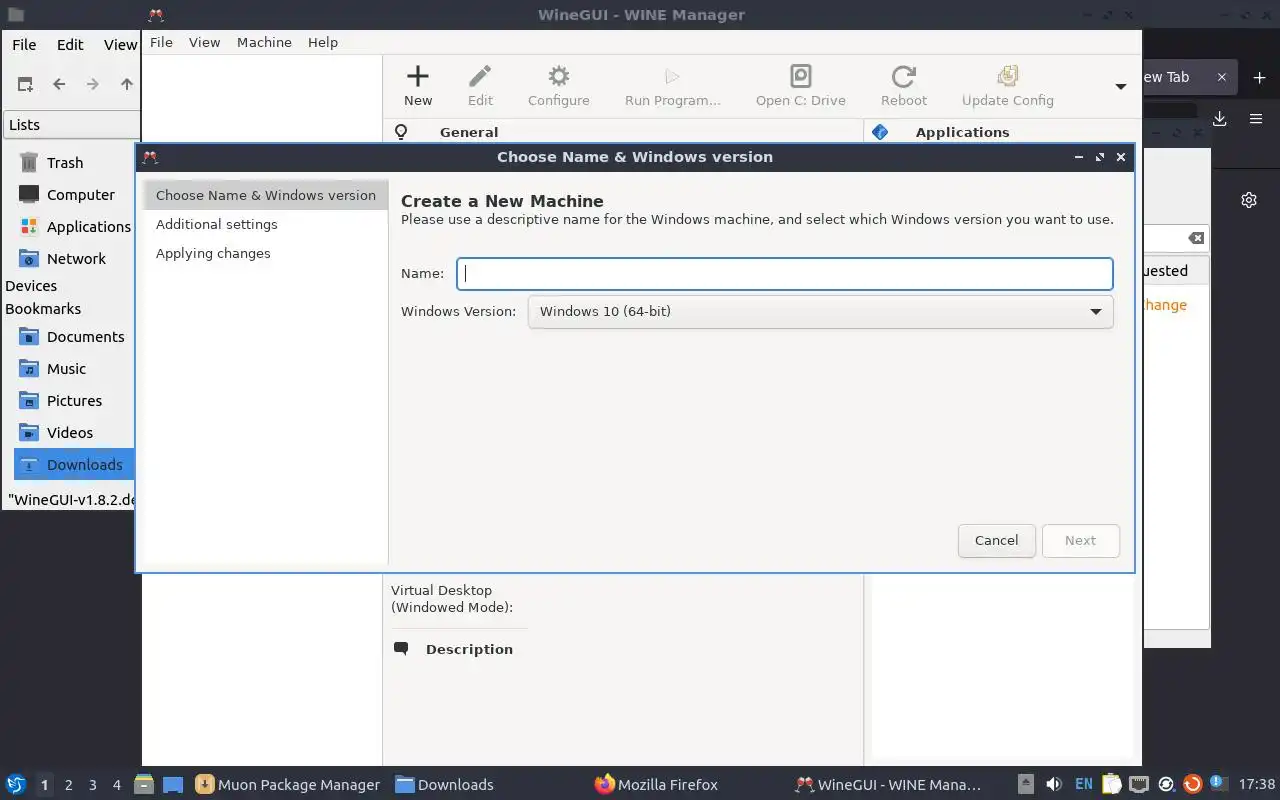Viewport: 1280px width, 800px height.
Task: Click the Applications section icon
Action: pos(880,132)
